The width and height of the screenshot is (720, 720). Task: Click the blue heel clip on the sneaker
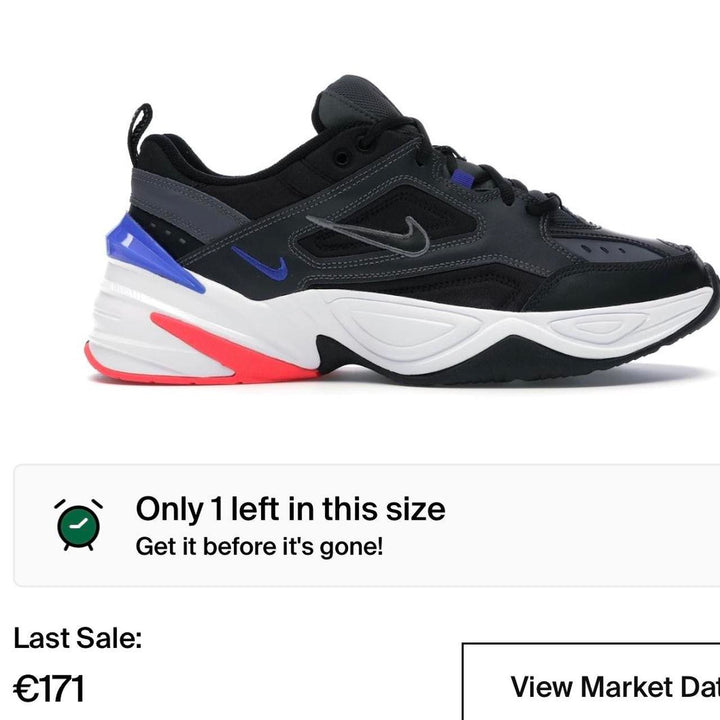tap(152, 254)
